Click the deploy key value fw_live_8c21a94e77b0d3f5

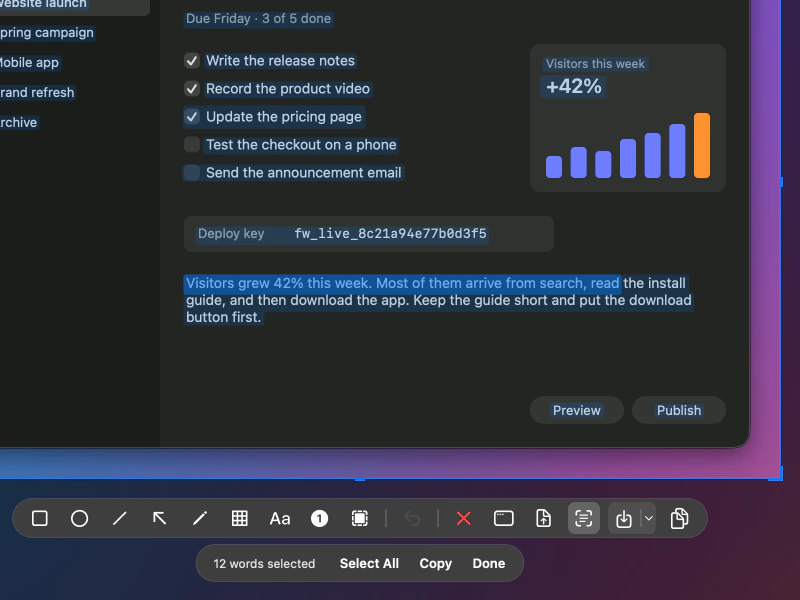[x=390, y=234]
